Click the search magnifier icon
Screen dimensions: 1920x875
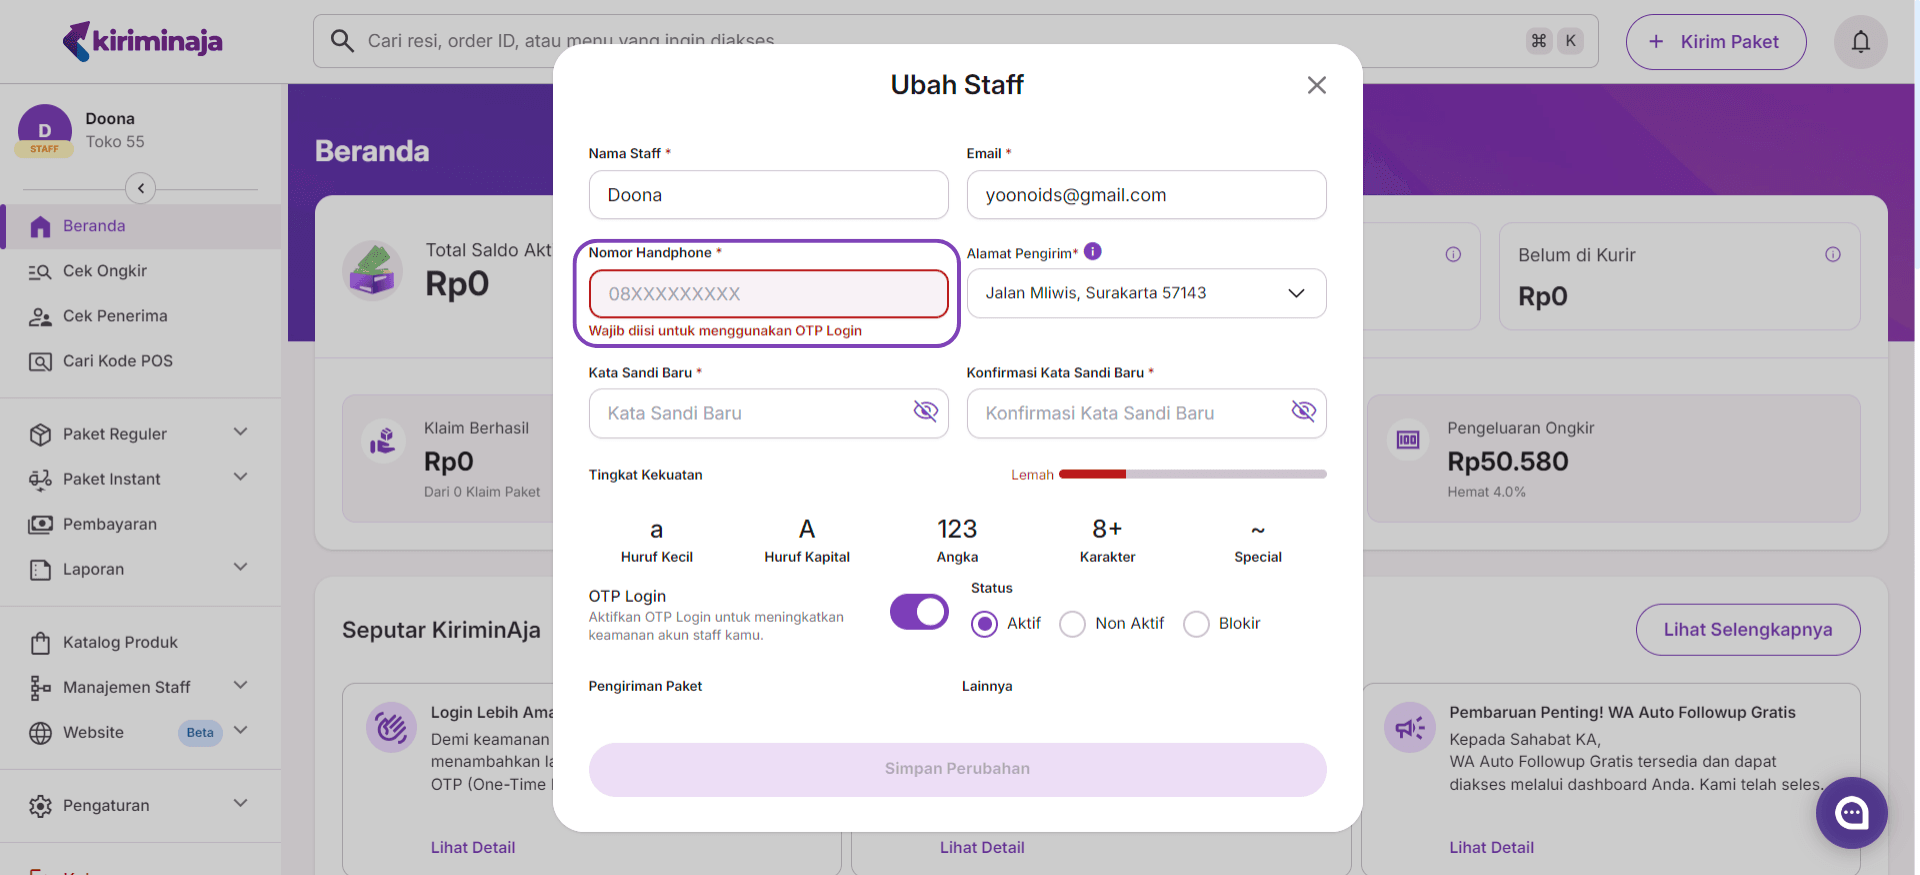pos(342,41)
